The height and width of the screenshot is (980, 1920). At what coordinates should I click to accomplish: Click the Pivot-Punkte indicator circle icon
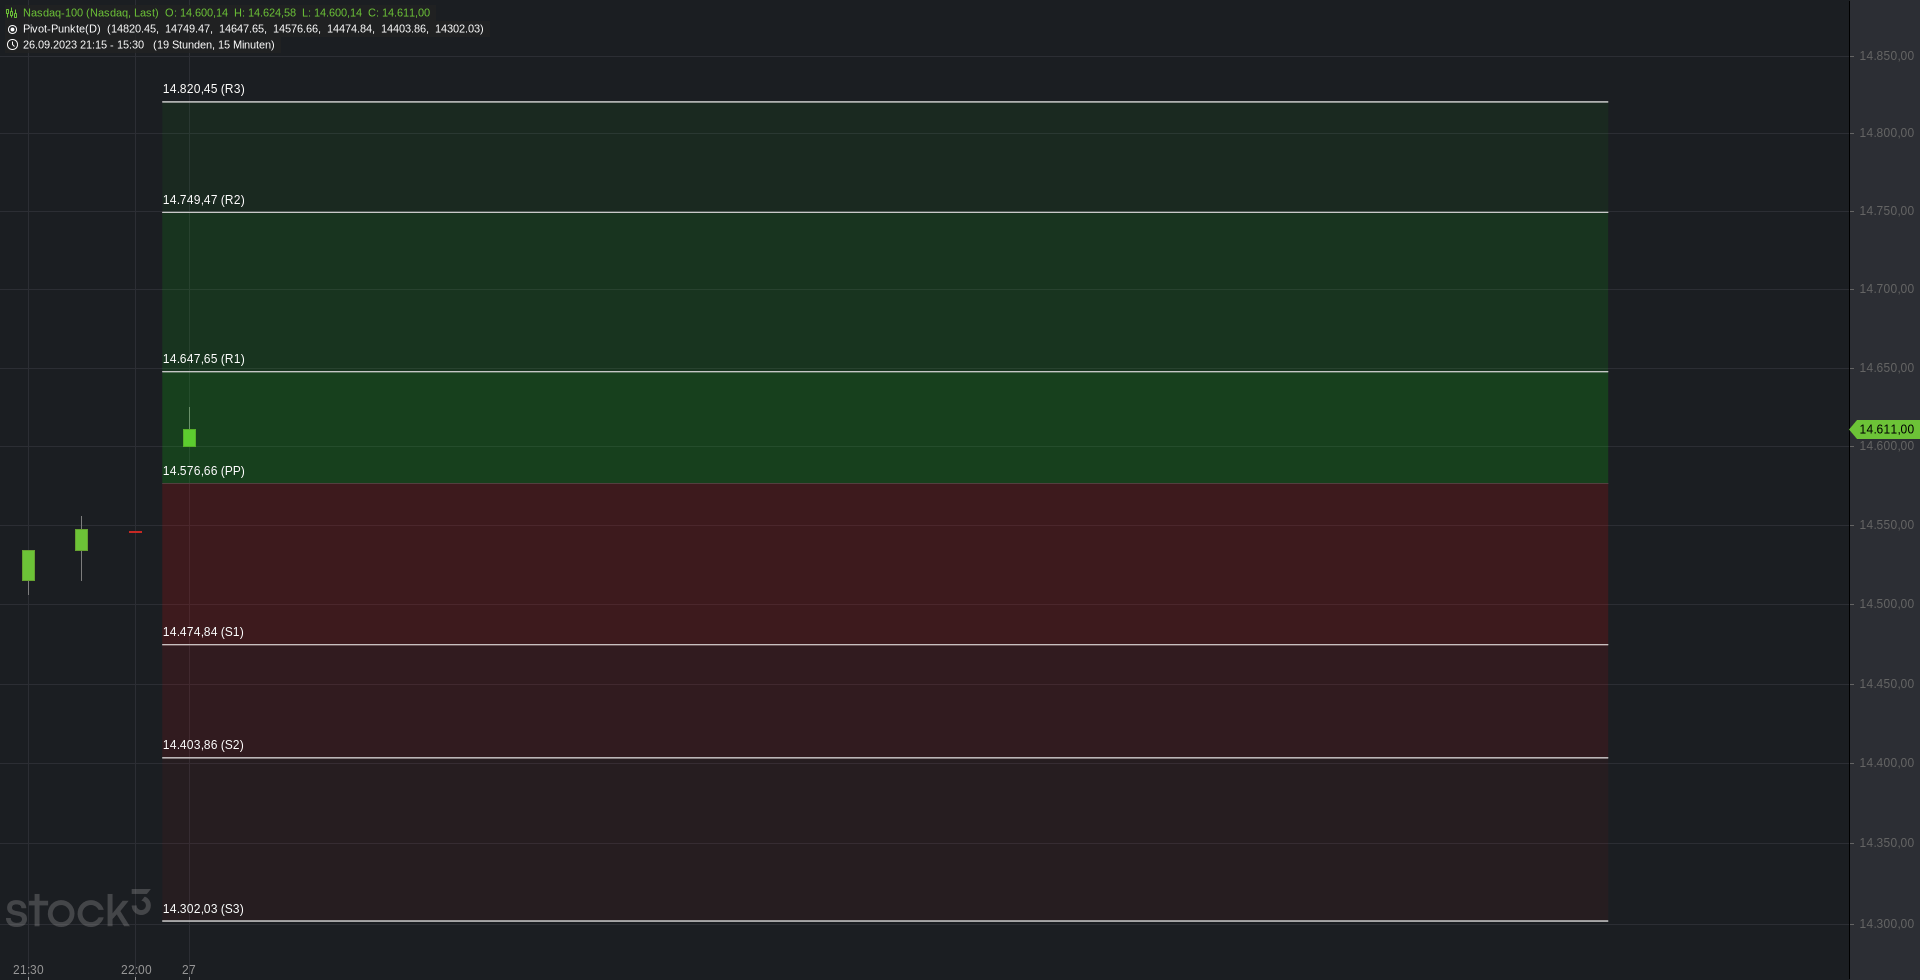(12, 29)
